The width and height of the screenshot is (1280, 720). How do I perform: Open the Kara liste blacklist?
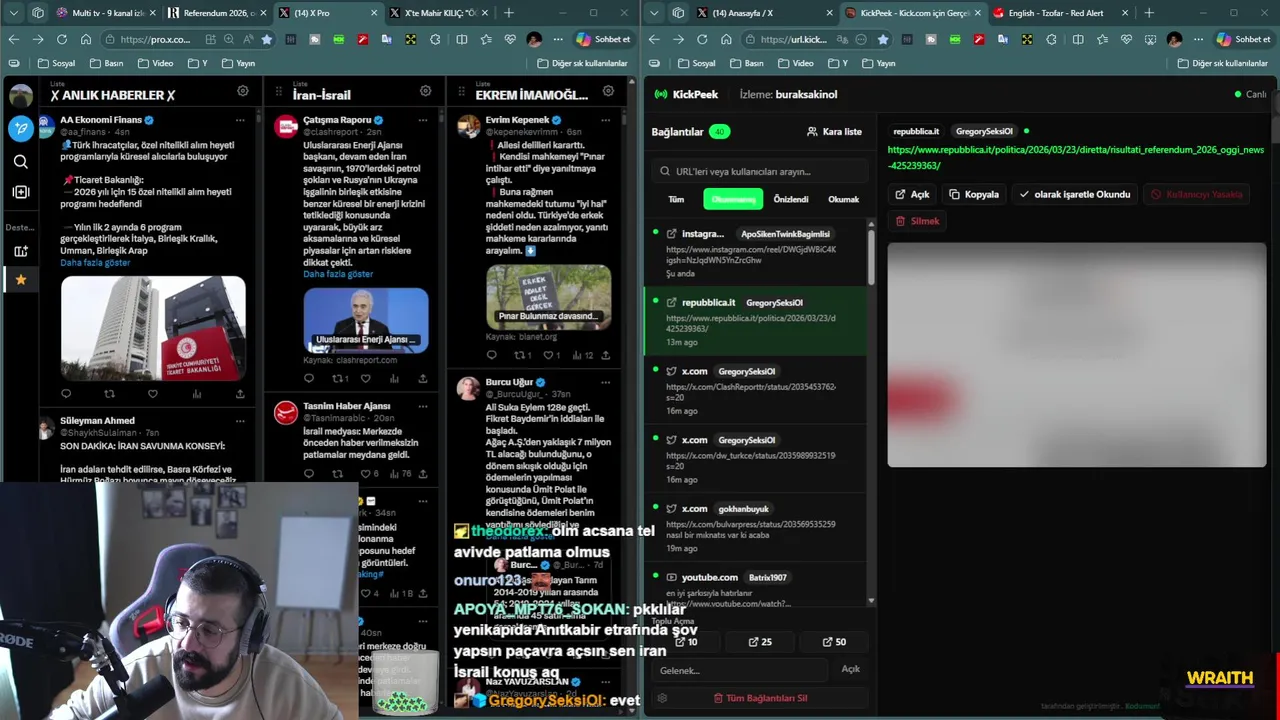[834, 131]
